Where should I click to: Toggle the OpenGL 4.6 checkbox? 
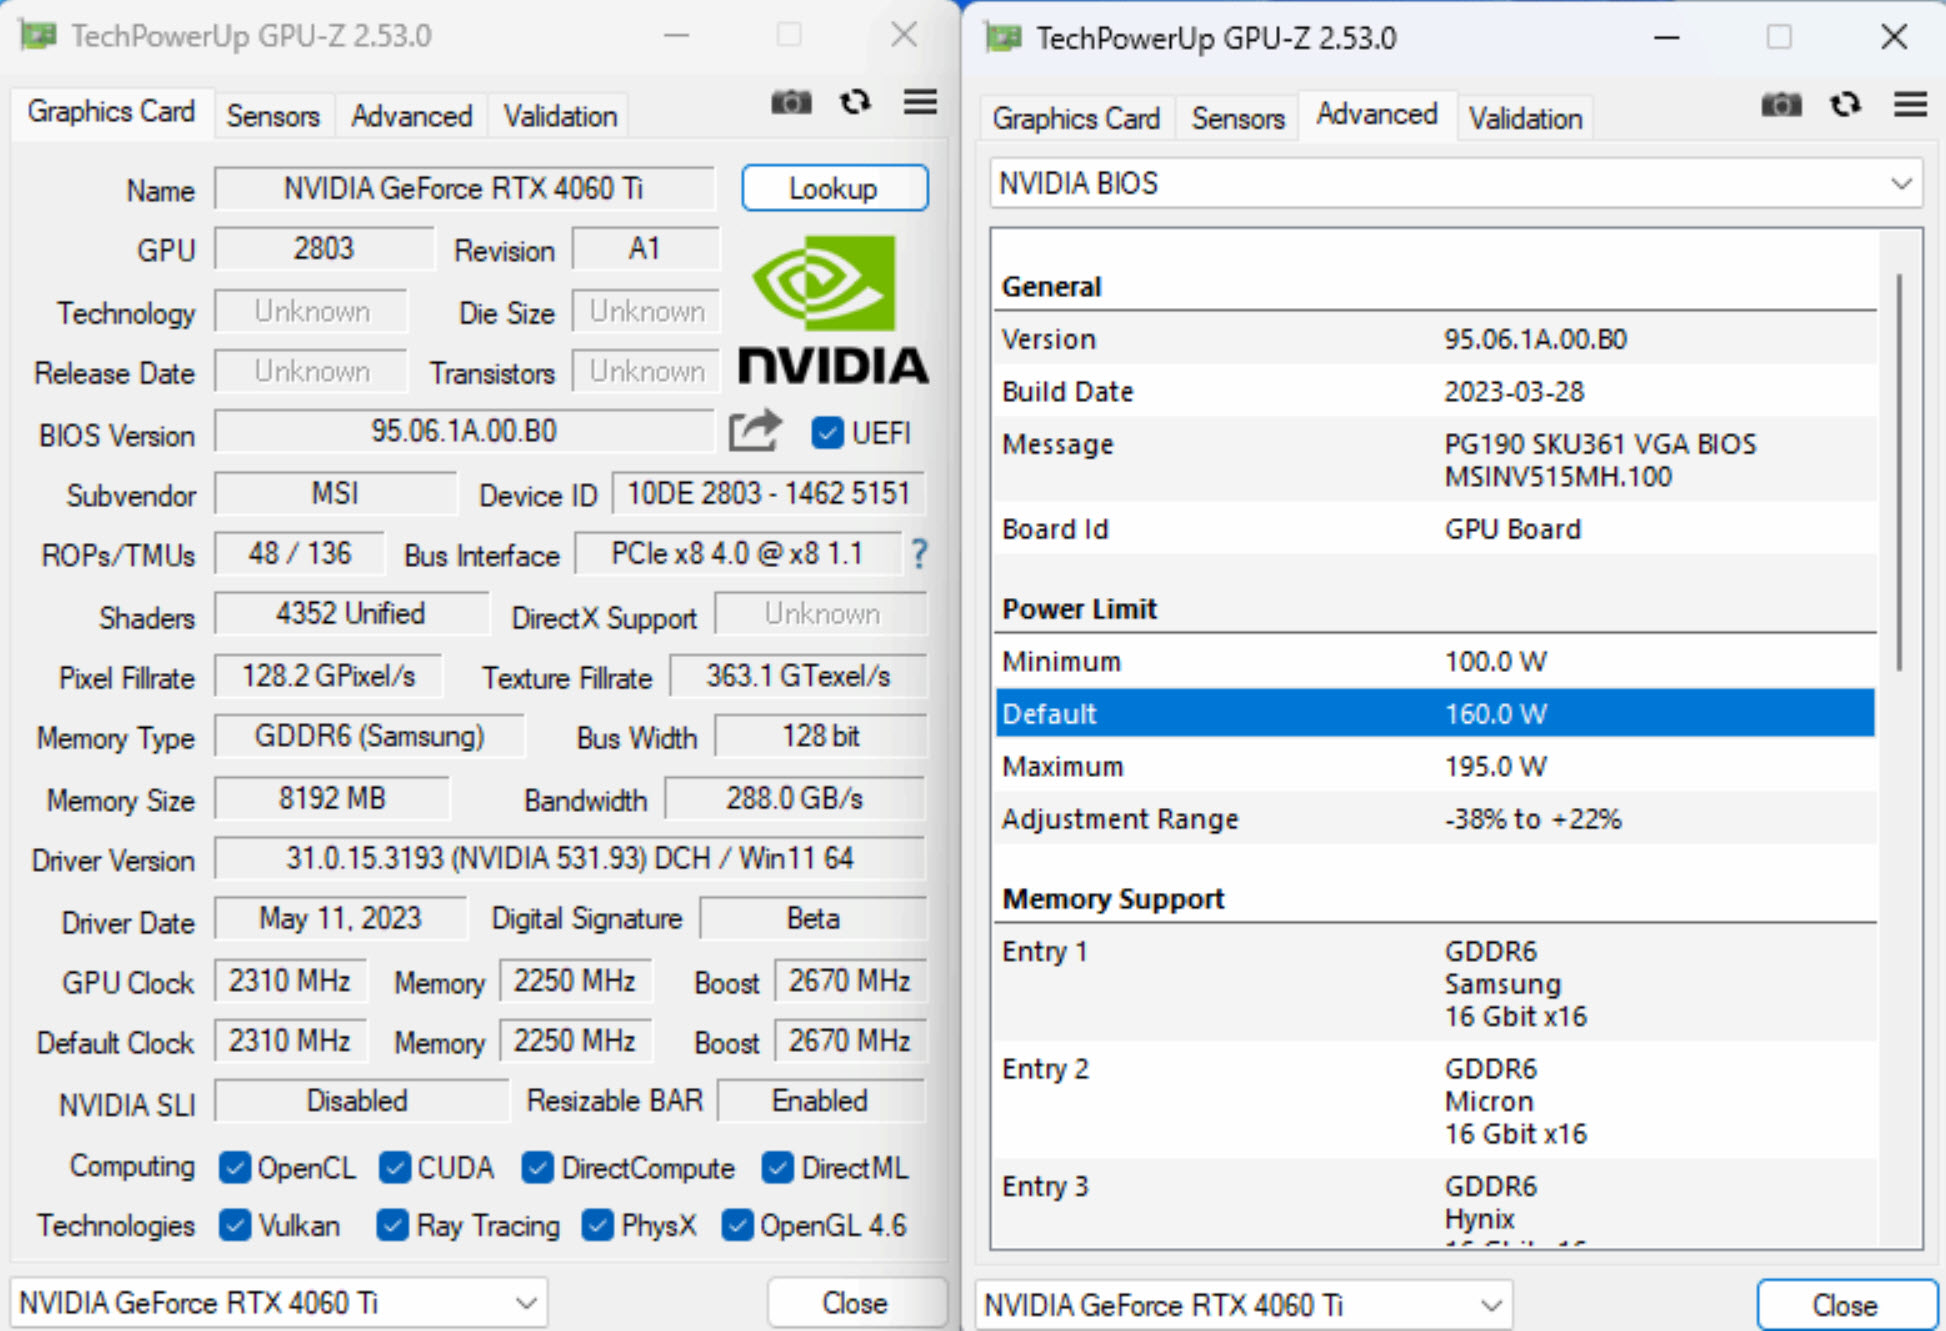point(738,1225)
